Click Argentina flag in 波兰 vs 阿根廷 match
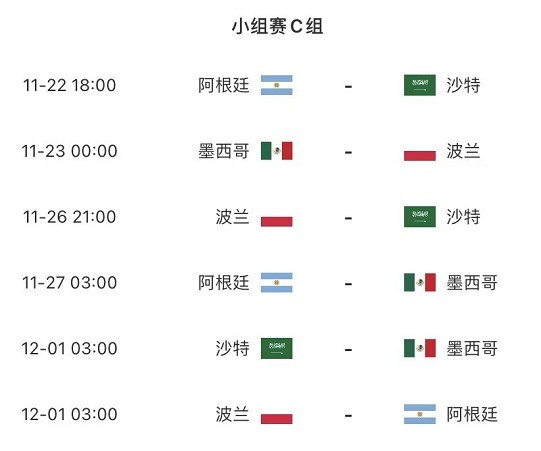 point(420,414)
